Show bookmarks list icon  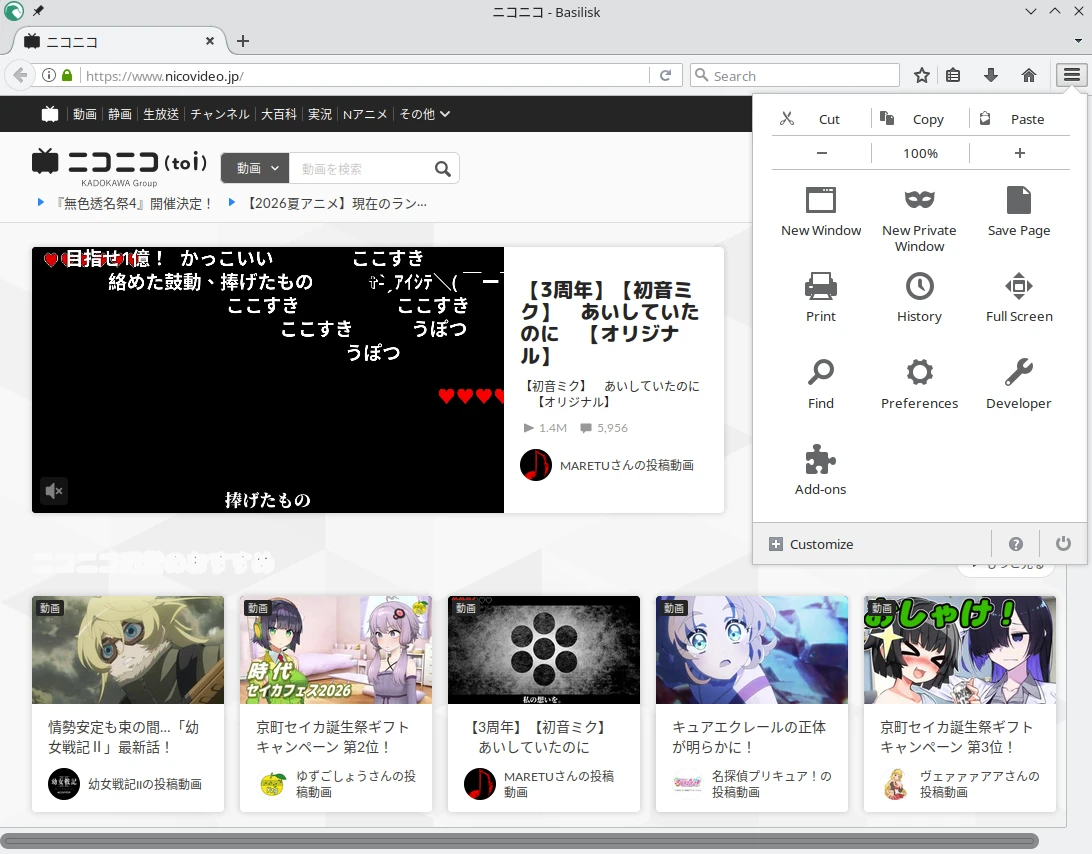(953, 75)
